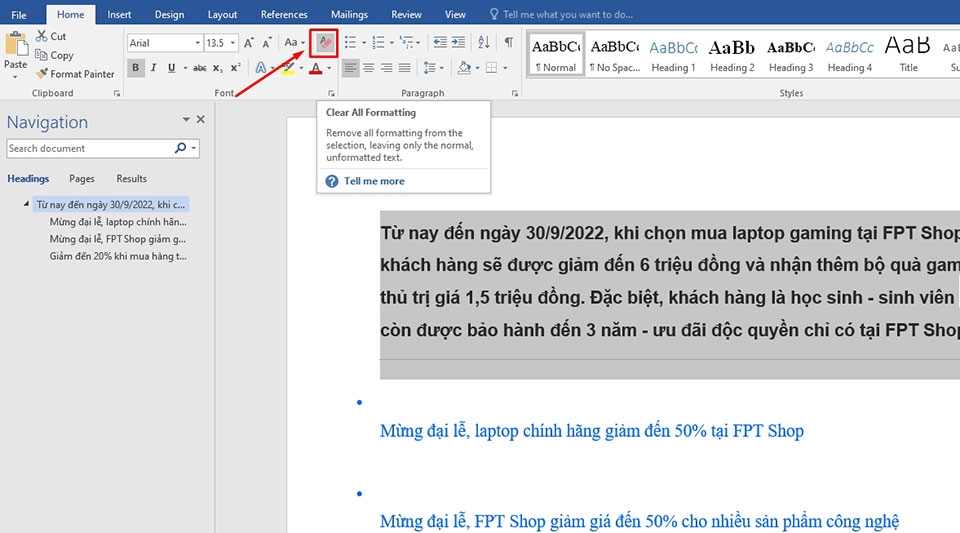The width and height of the screenshot is (960, 533).
Task: Sort text with the A-Z icon
Action: (484, 42)
